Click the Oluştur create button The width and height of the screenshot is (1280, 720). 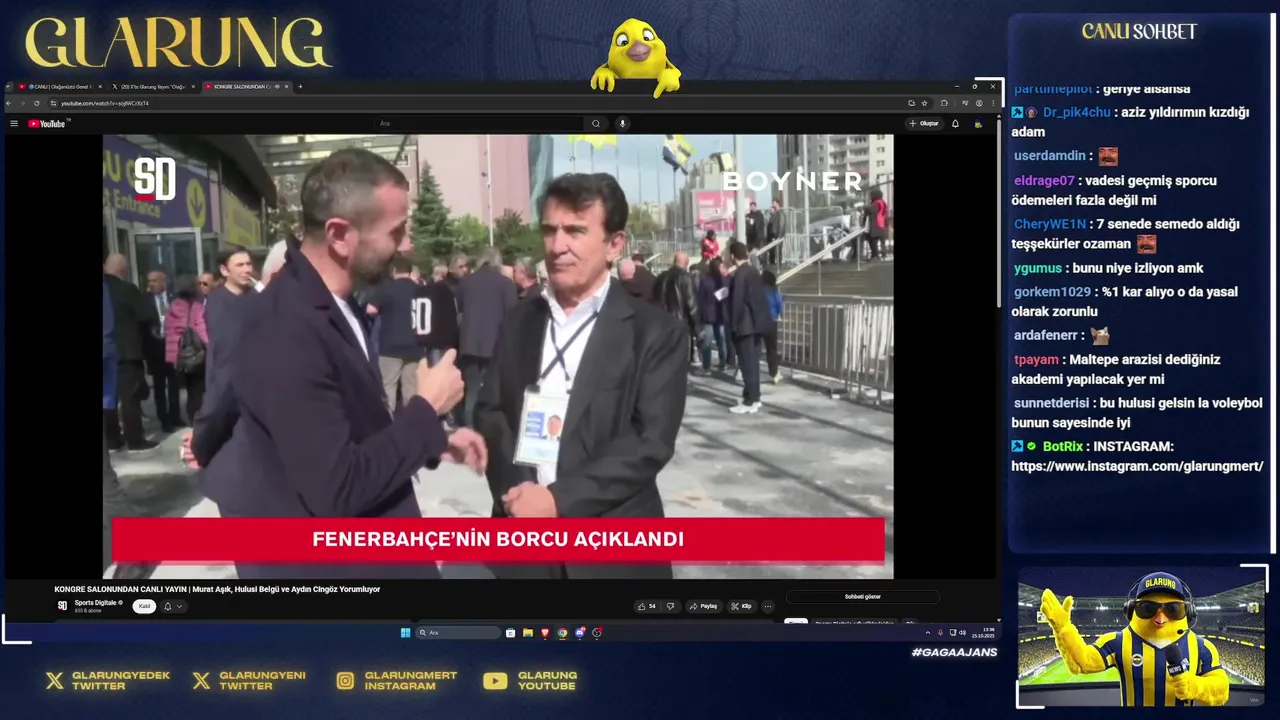tap(924, 123)
